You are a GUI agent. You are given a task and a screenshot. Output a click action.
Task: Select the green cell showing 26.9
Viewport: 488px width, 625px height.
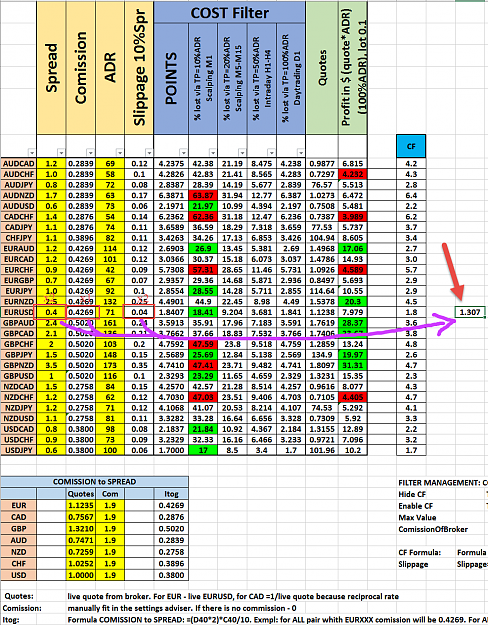click(203, 249)
